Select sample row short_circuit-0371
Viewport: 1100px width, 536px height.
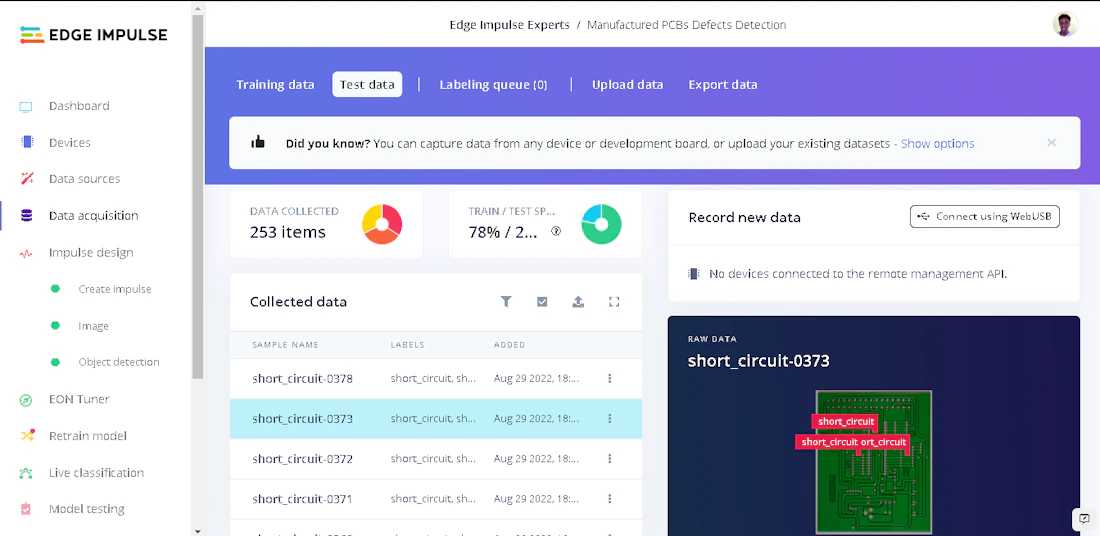[436, 499]
